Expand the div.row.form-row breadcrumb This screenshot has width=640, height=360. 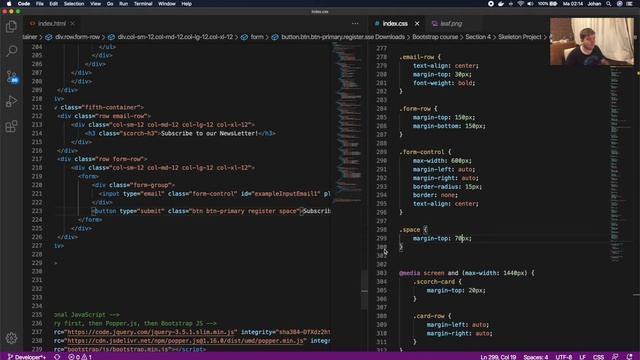[78, 37]
